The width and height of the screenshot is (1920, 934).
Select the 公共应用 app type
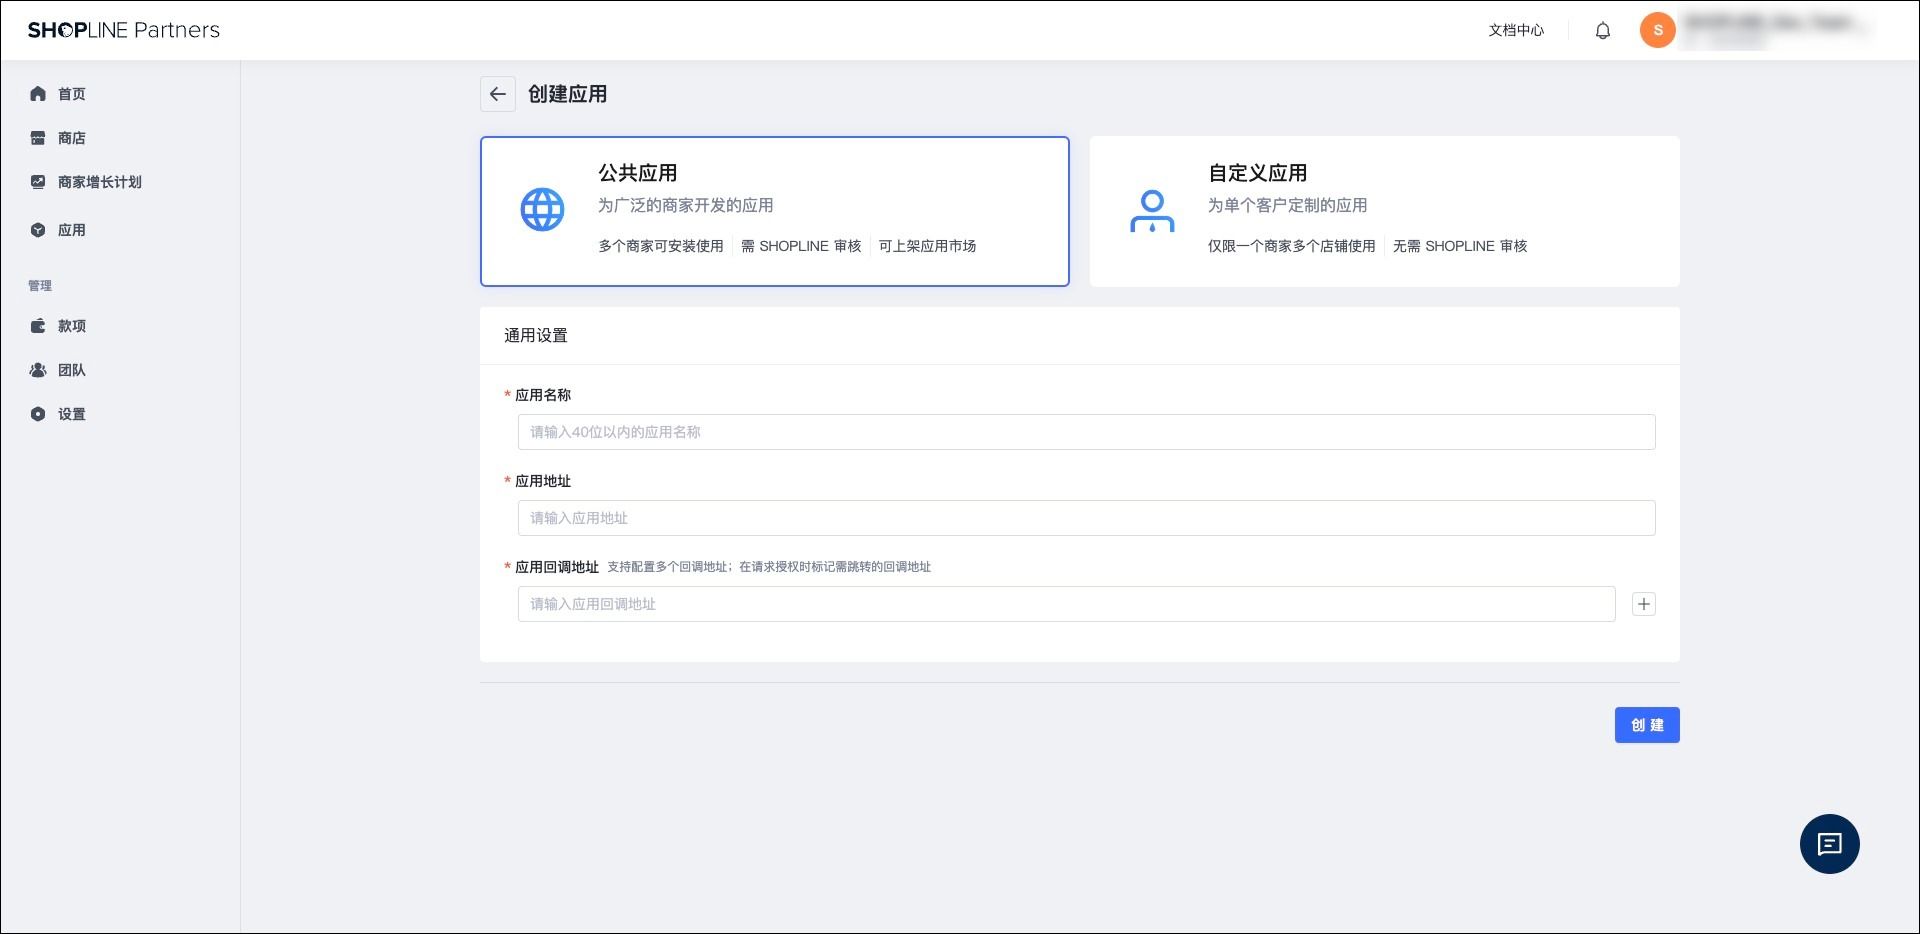click(x=774, y=211)
